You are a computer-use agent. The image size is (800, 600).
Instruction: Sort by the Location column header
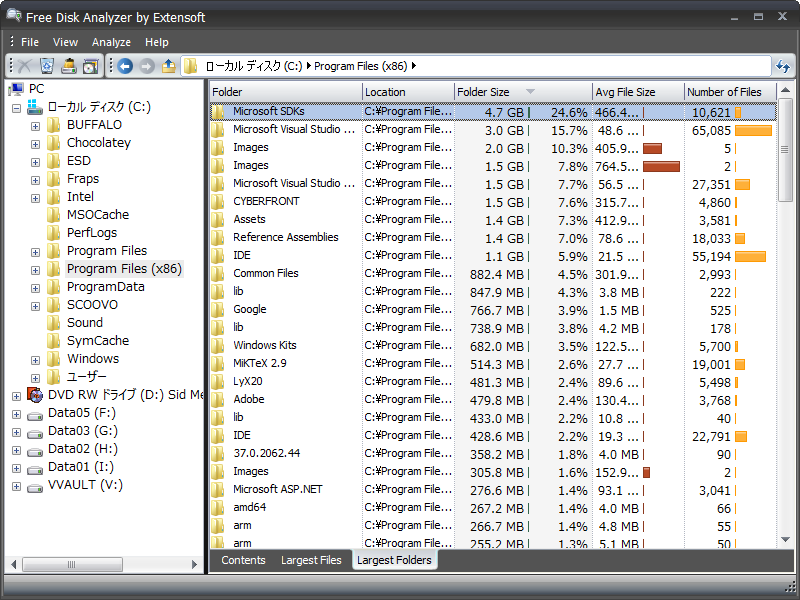coord(408,92)
